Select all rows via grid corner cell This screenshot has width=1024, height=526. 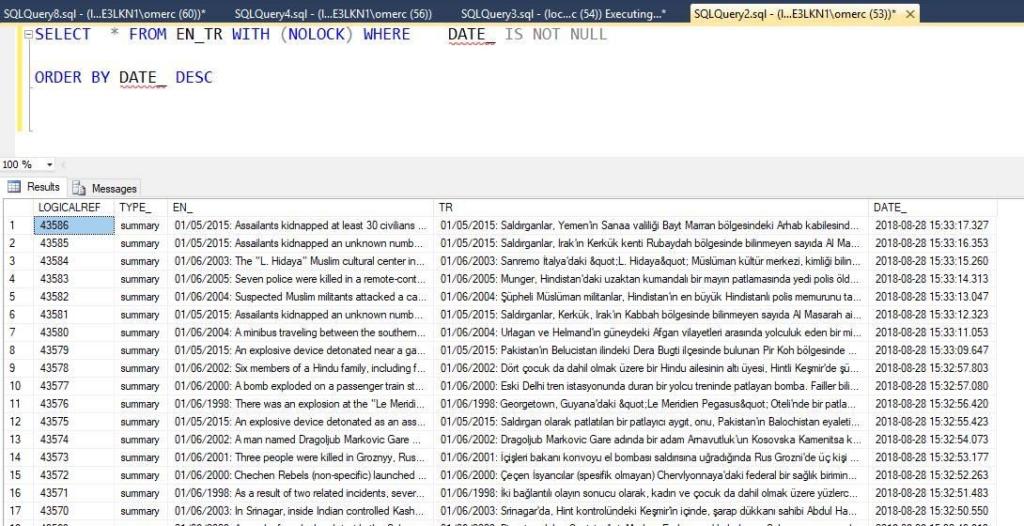click(x=17, y=207)
